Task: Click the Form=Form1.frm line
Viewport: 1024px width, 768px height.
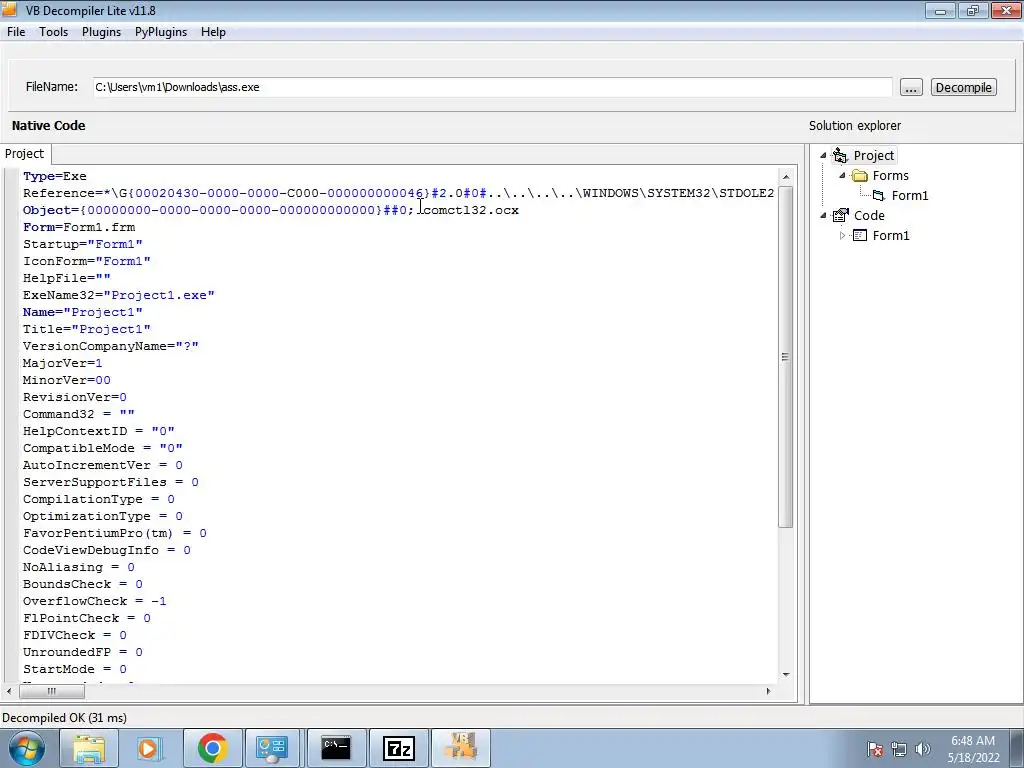Action: [x=79, y=227]
